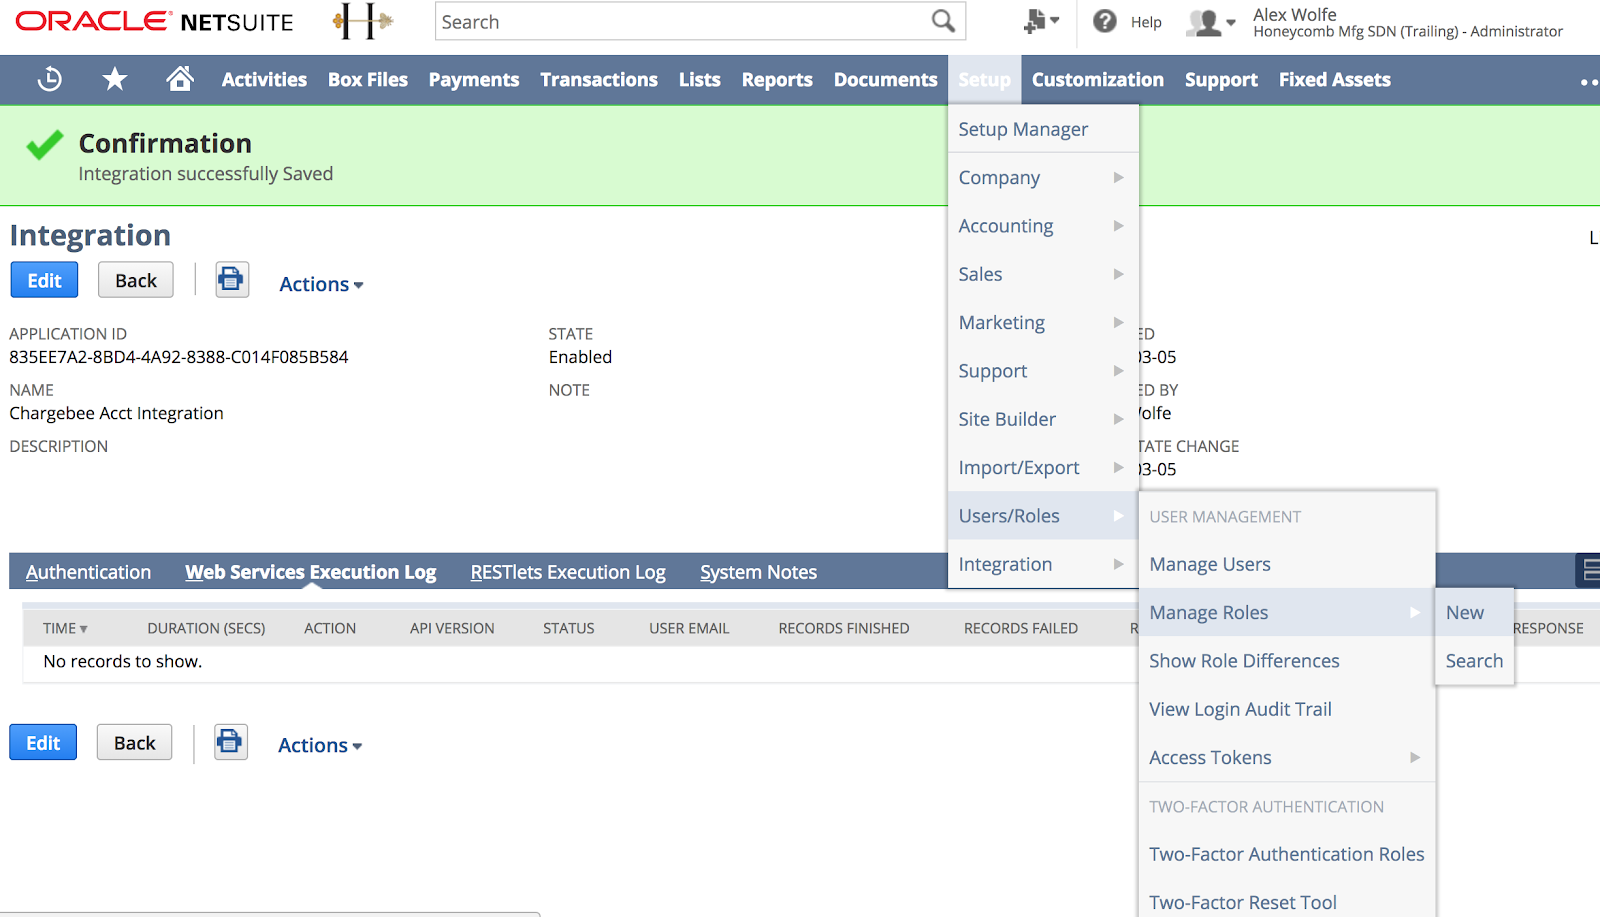Expand the Integration submenu

click(x=1043, y=564)
